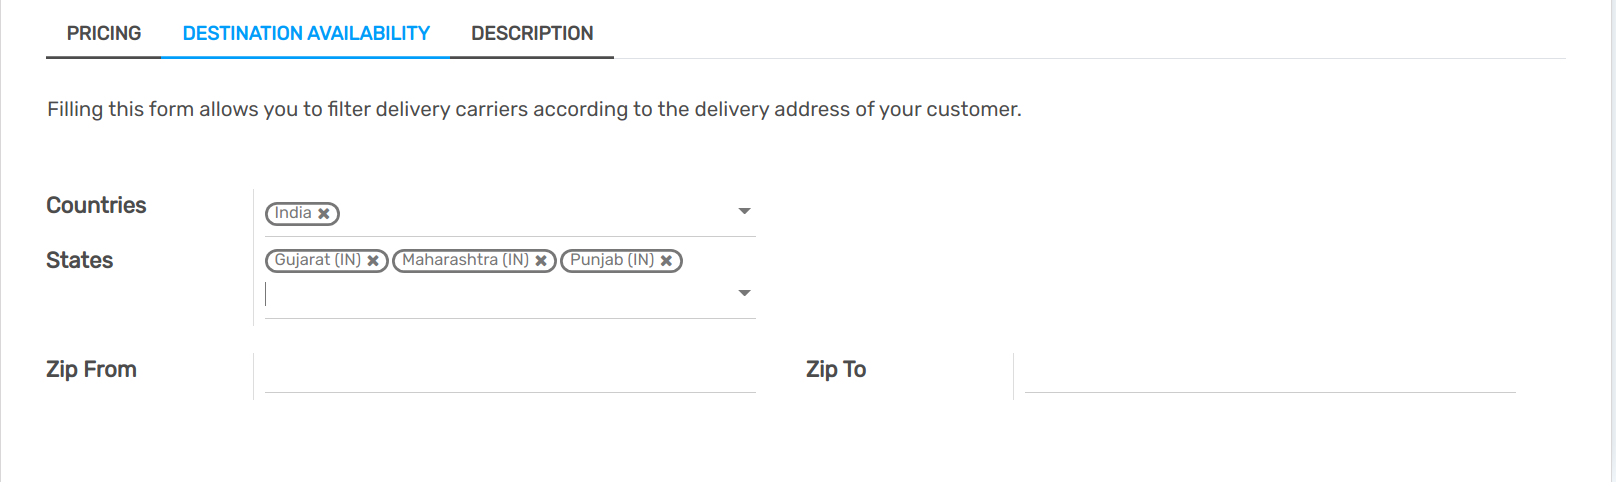Click the Zip To field label
The image size is (1616, 482).
click(836, 369)
